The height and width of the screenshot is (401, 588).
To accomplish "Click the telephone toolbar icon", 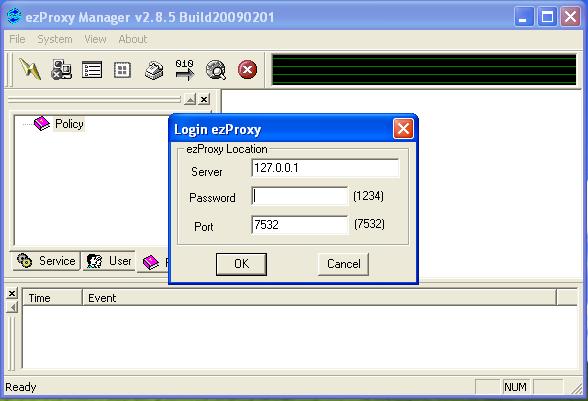I will click(154, 70).
